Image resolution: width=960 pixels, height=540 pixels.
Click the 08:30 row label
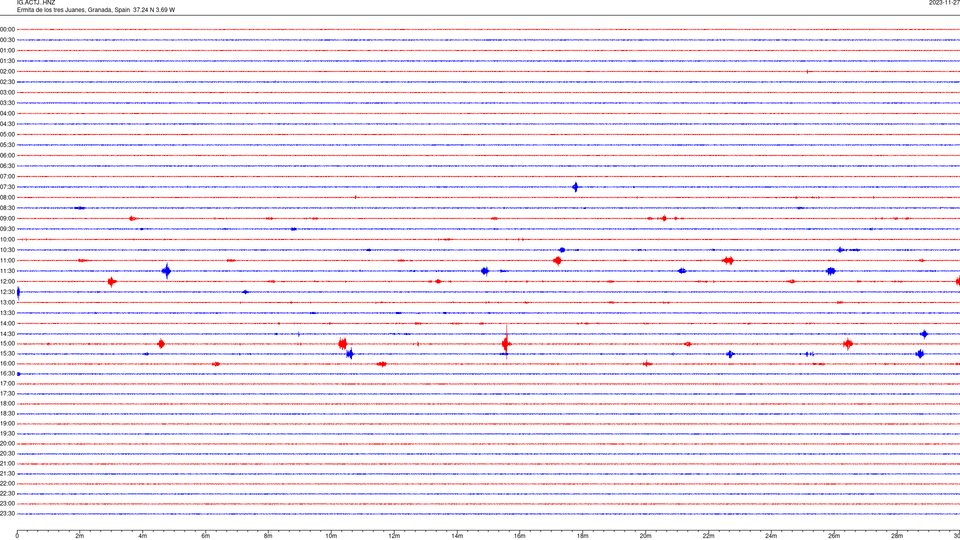tap(7, 208)
